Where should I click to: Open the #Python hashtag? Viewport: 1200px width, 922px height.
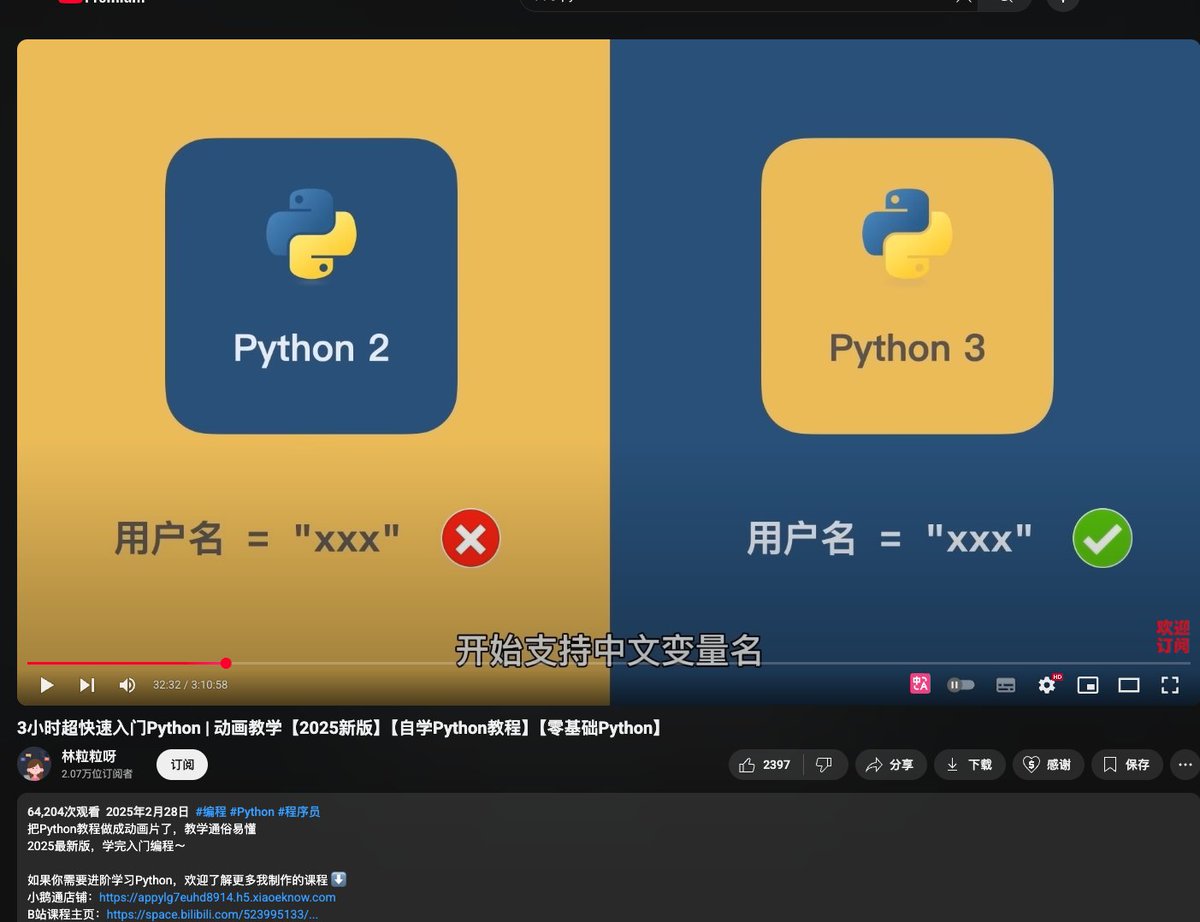click(x=252, y=812)
